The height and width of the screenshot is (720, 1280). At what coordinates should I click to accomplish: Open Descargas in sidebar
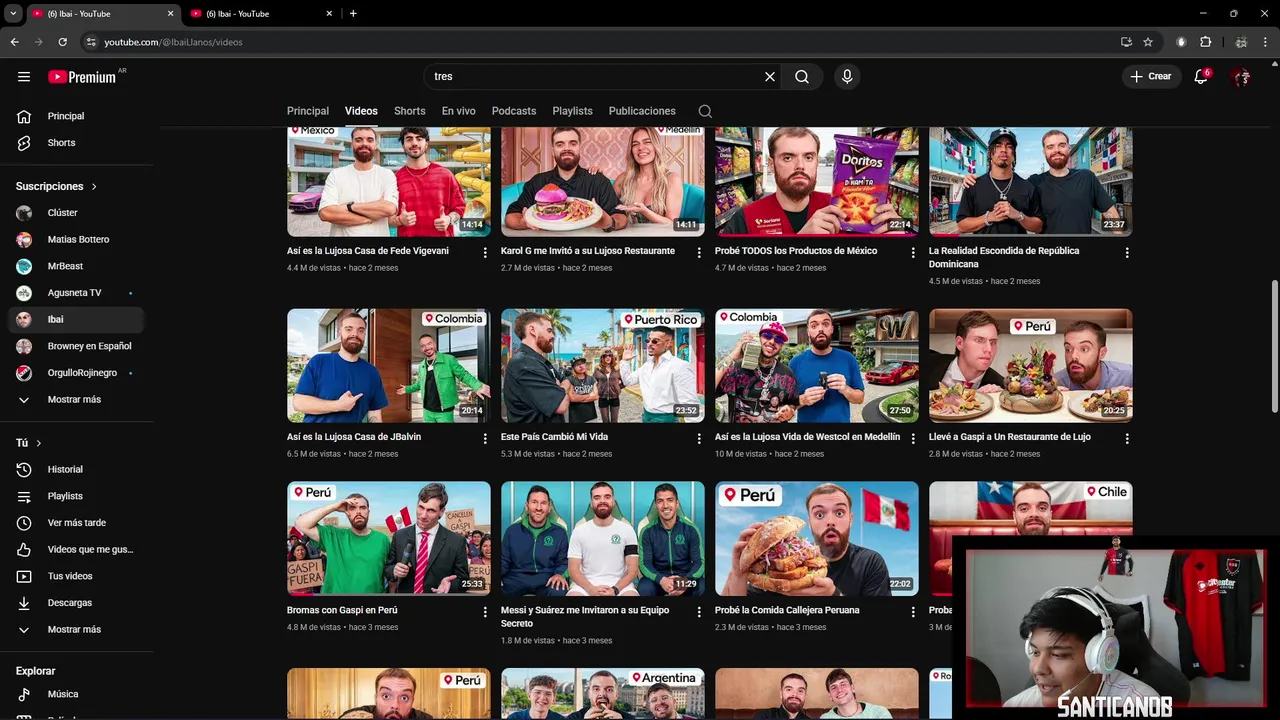[77, 603]
